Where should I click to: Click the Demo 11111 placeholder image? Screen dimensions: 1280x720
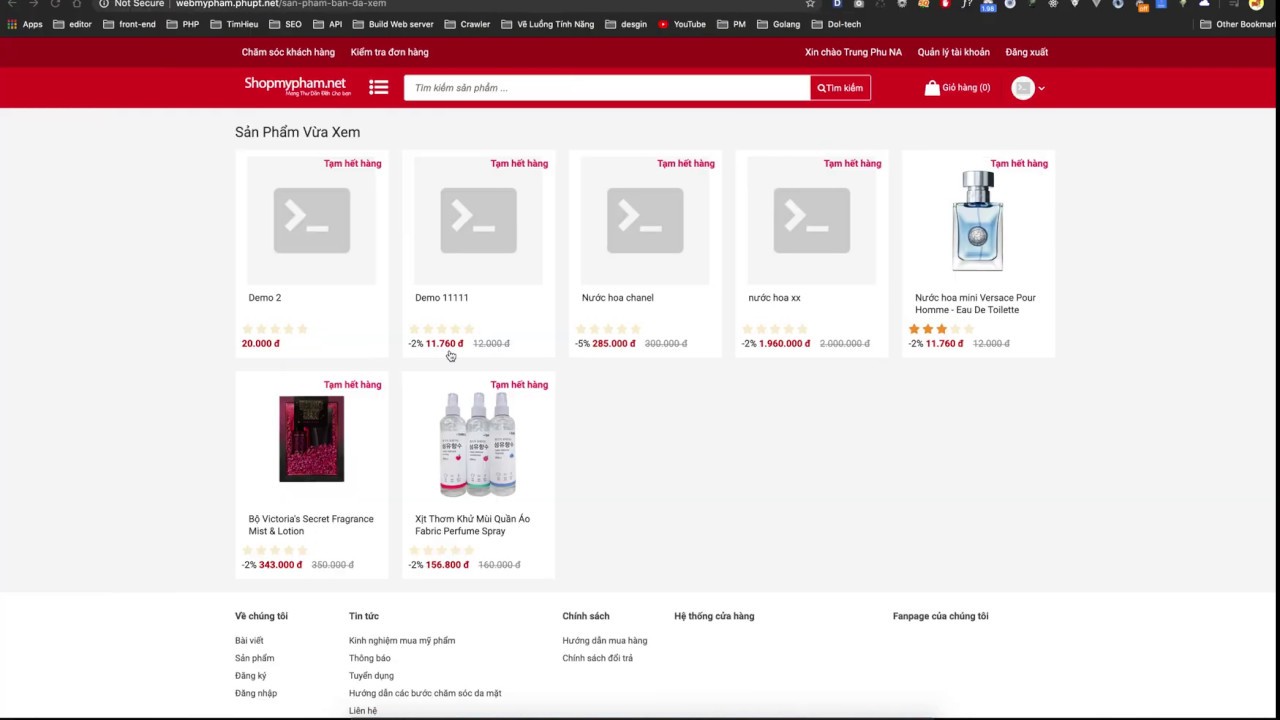(478, 220)
